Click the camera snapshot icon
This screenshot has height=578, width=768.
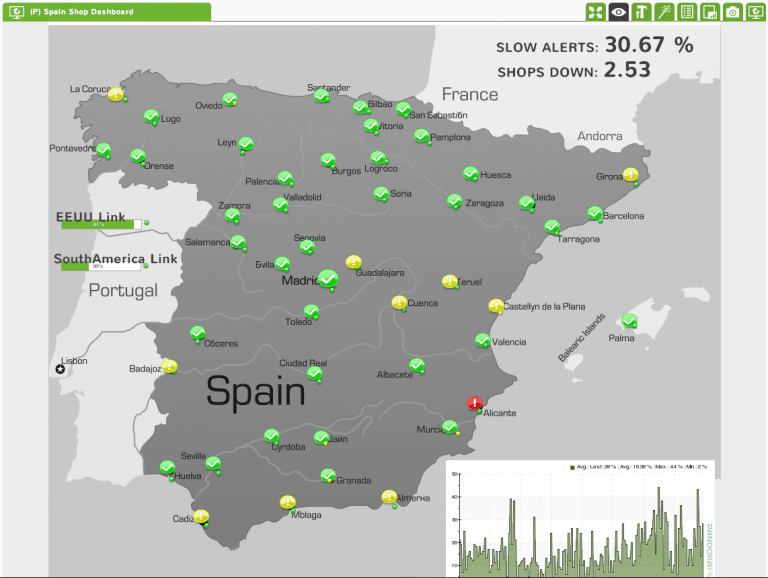(x=733, y=12)
